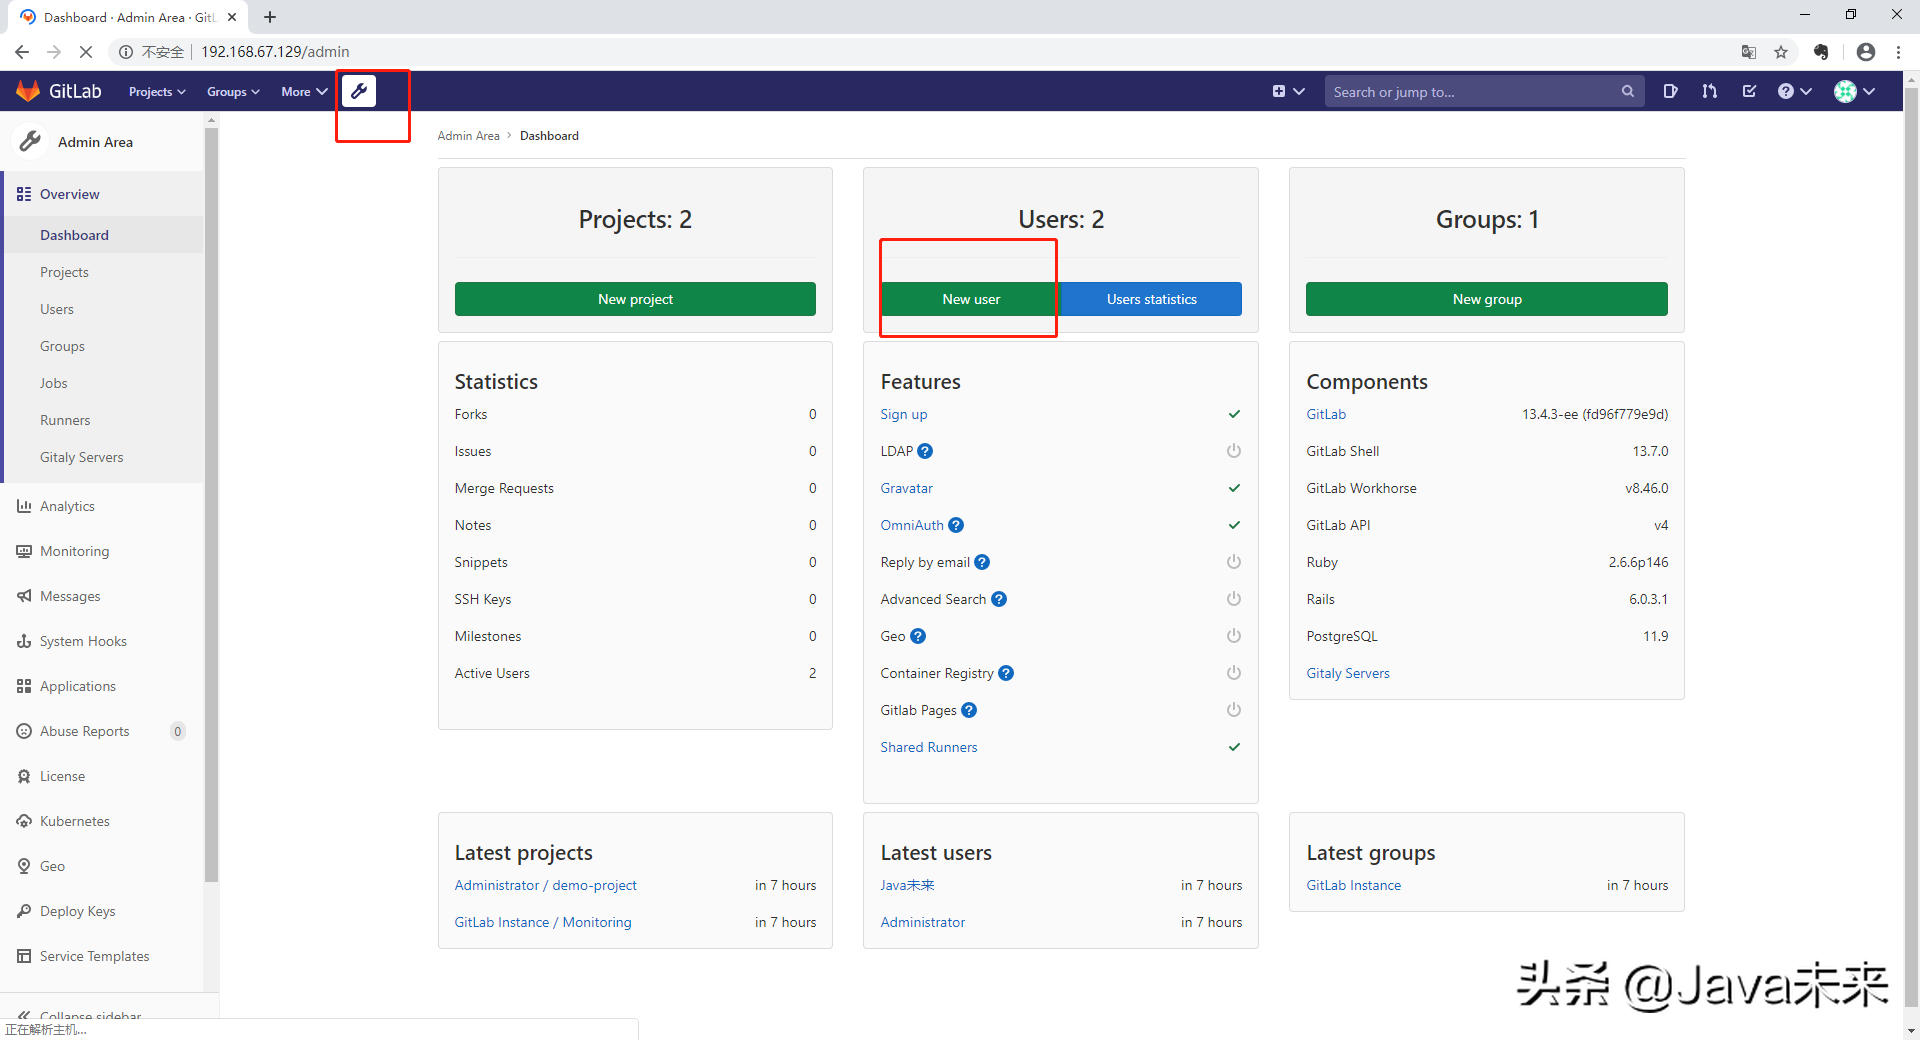Select Gitaly Servers in the sidebar

click(x=104, y=457)
